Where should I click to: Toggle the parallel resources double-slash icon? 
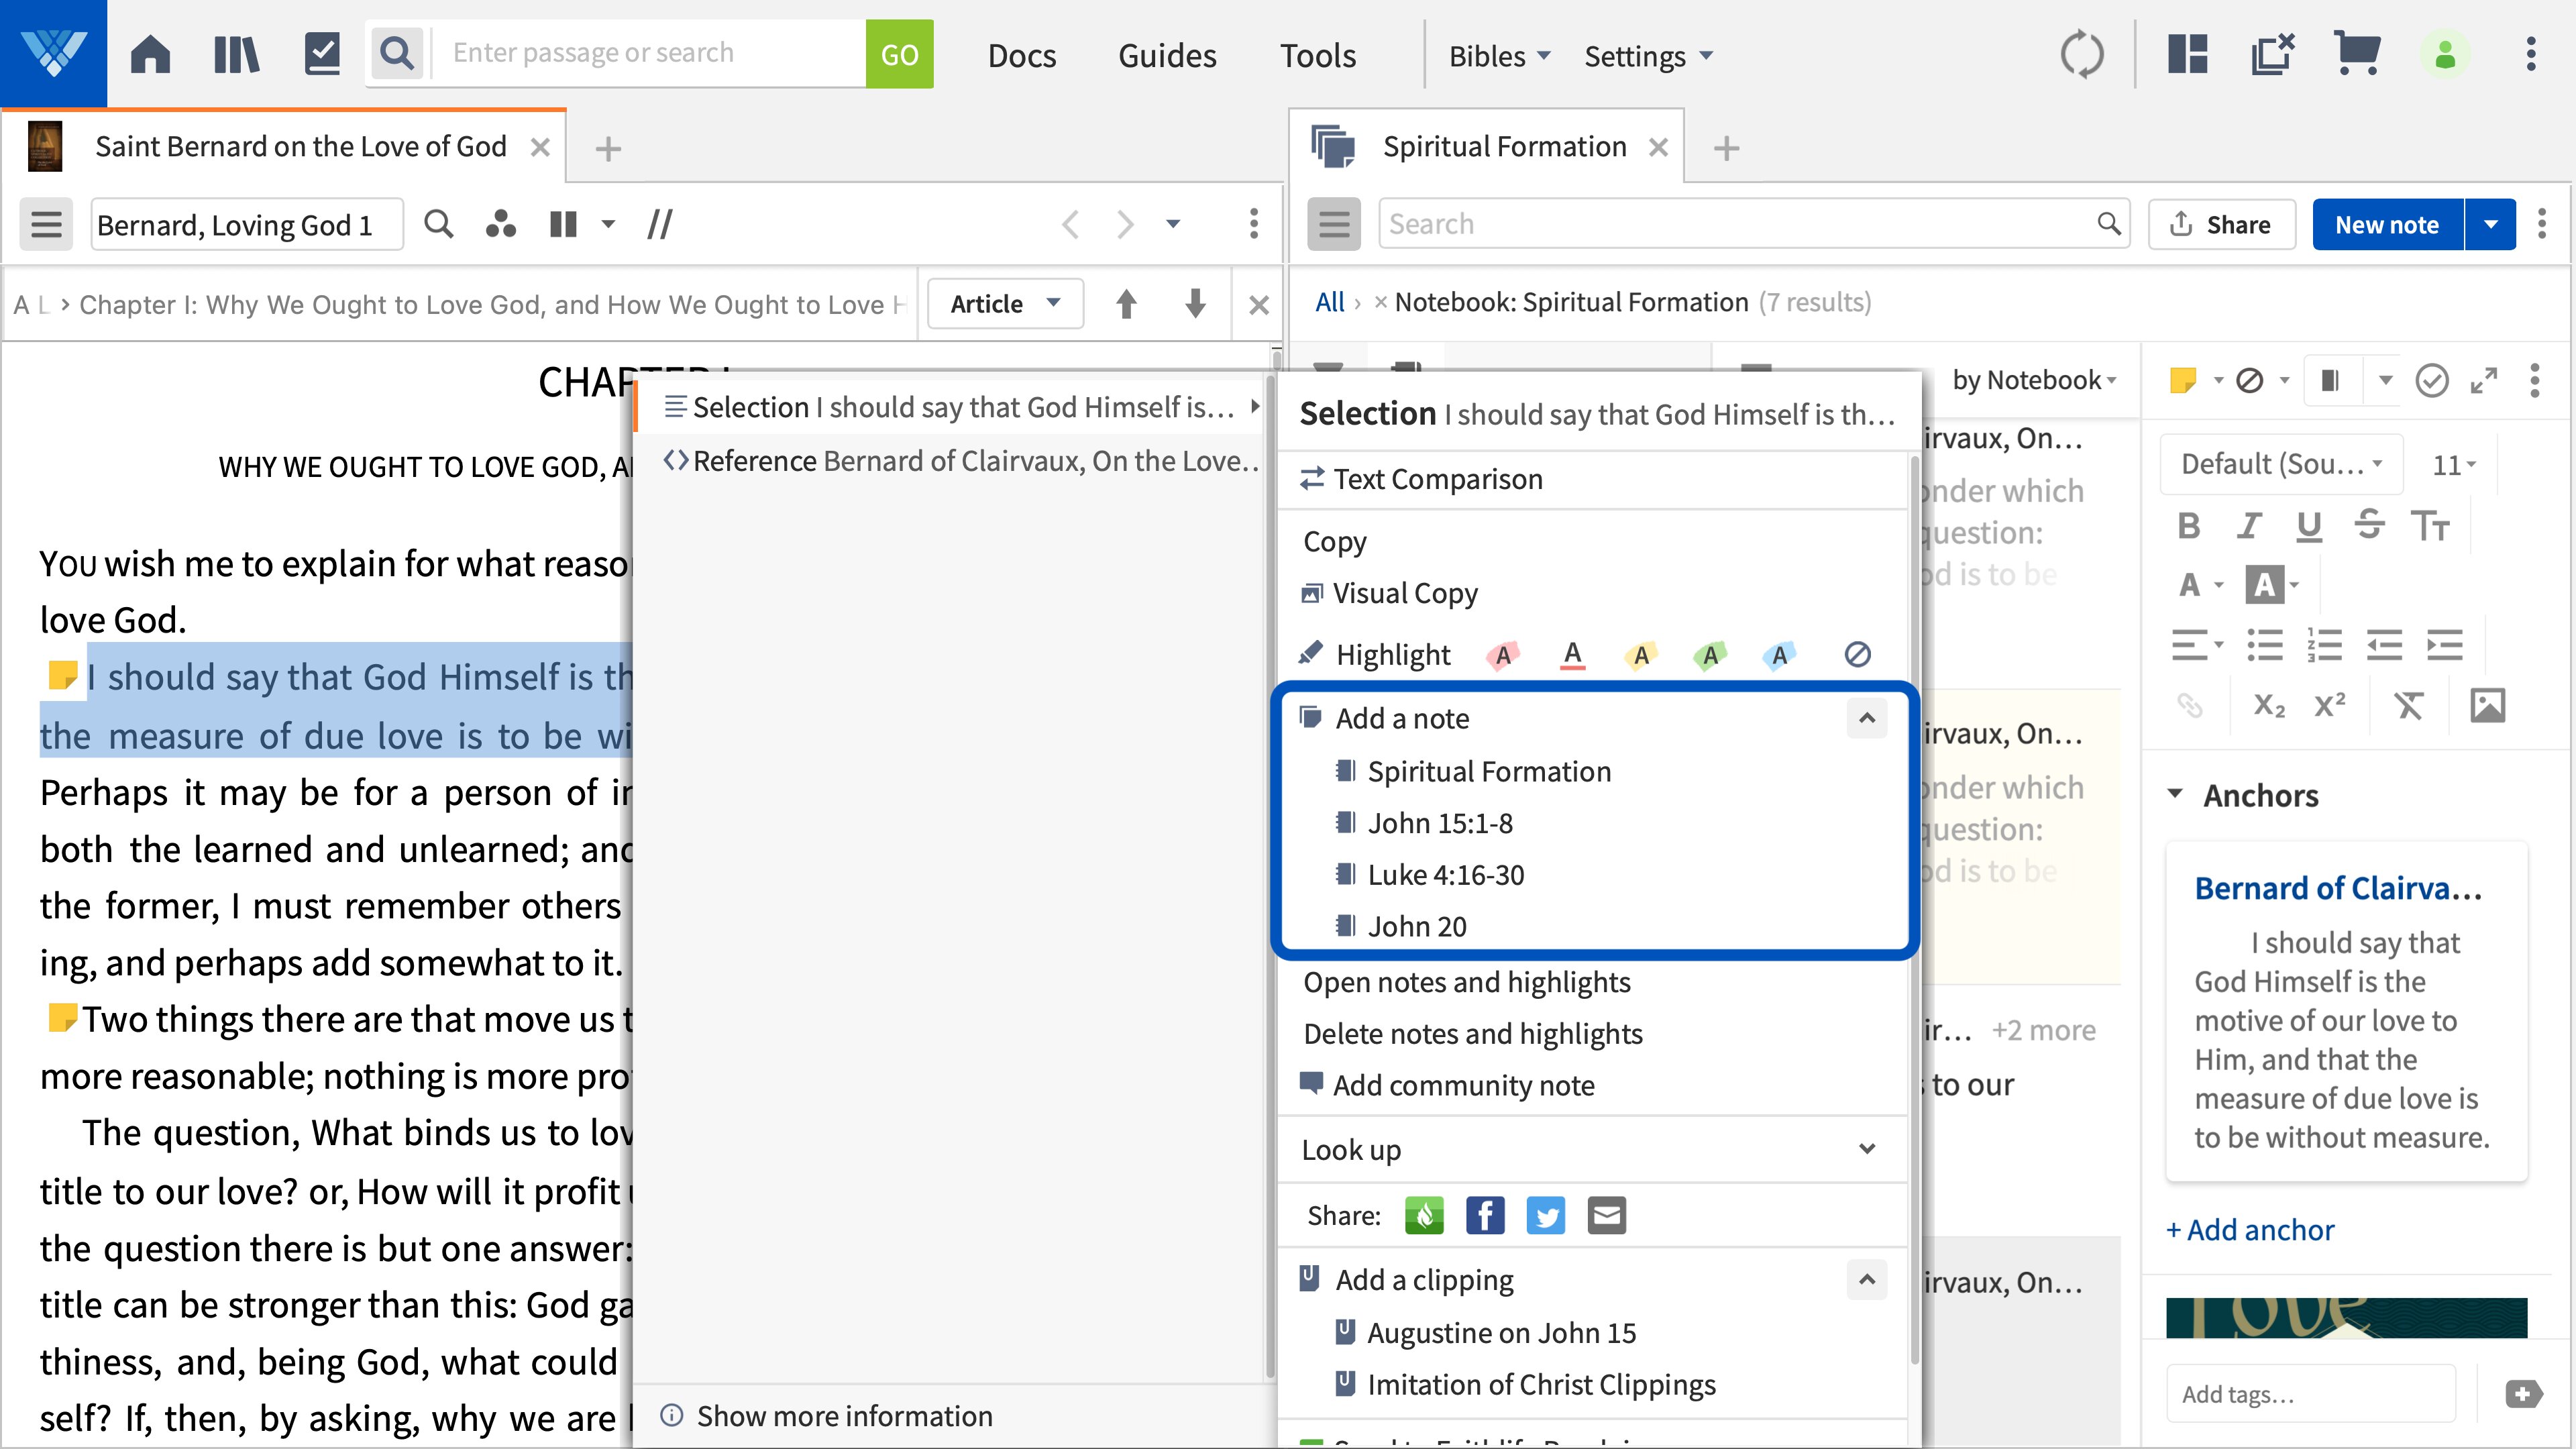tap(660, 224)
